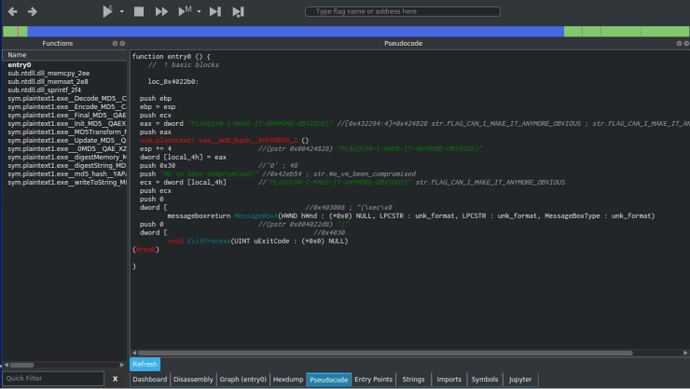Click MessageBoxA in pseudocode
The height and width of the screenshot is (389, 690).
[x=256, y=216]
